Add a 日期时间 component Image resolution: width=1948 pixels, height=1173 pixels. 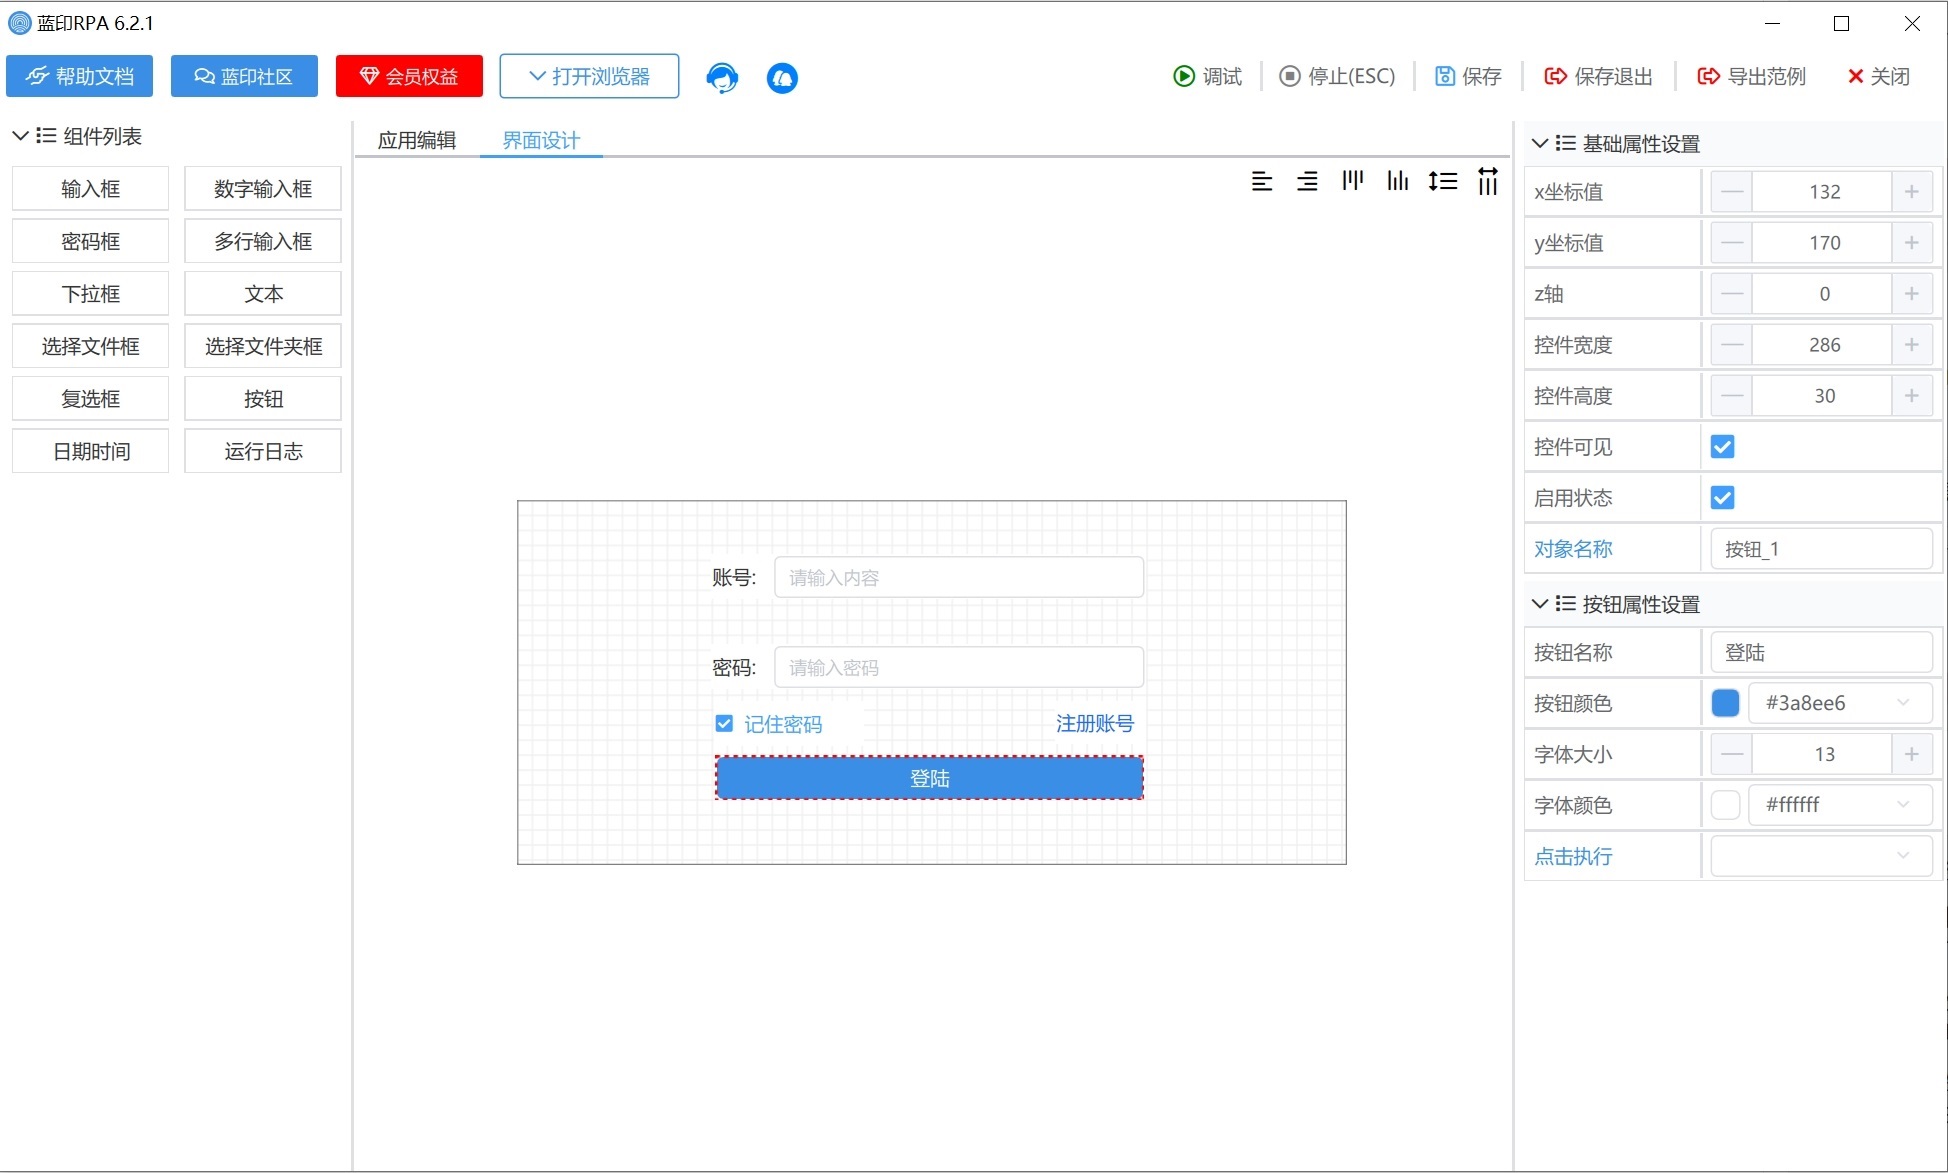tap(90, 451)
